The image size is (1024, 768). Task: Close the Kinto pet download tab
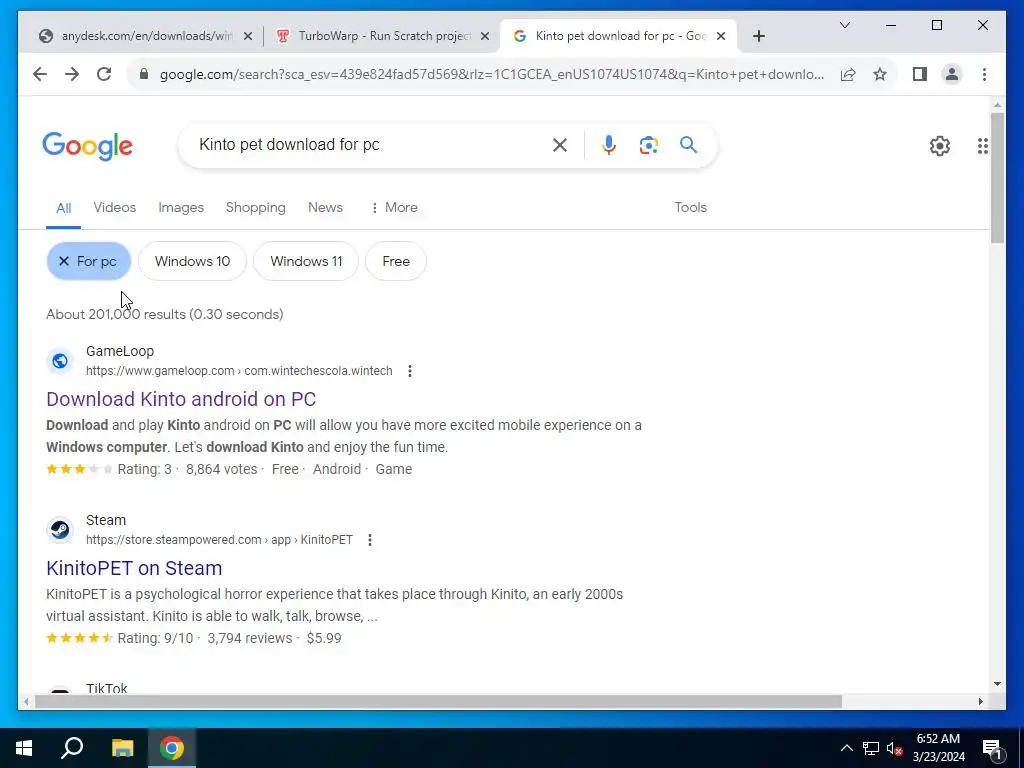[x=721, y=36]
